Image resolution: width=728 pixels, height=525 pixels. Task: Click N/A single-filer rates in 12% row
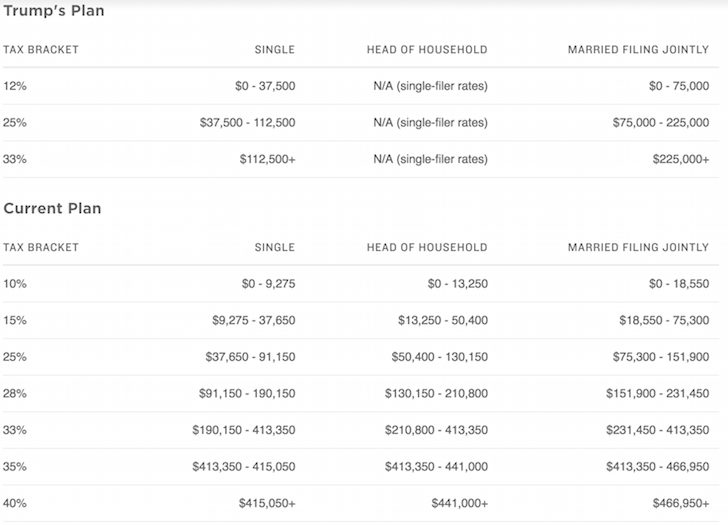pyautogui.click(x=430, y=87)
